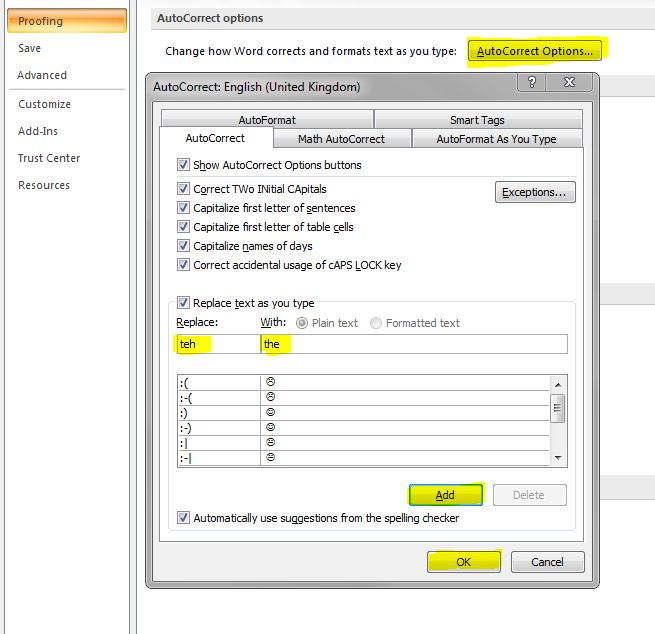Image resolution: width=655 pixels, height=634 pixels.
Task: Click the neutral face symbol for :|
Action: pyautogui.click(x=271, y=442)
